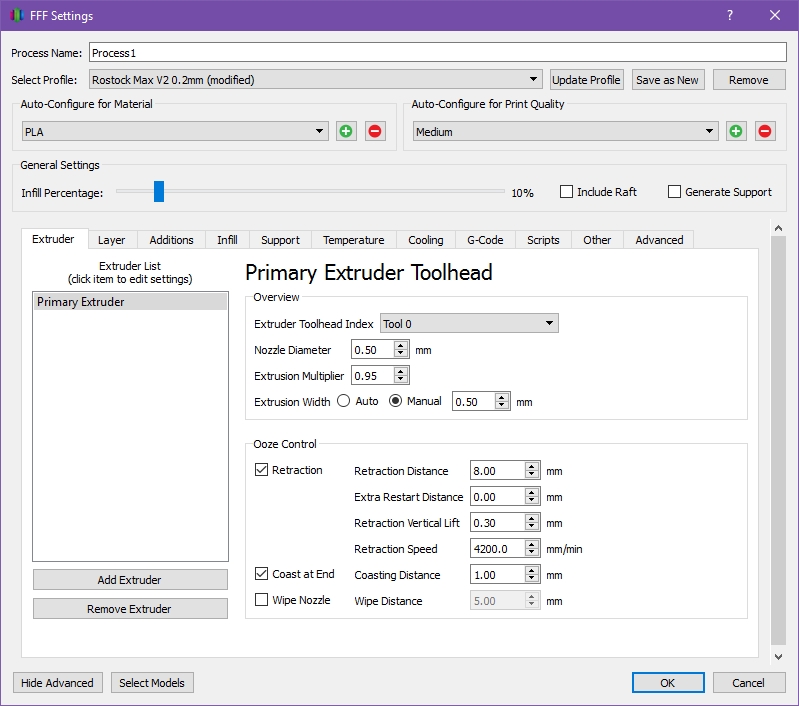Add print quality preset with green plus
799x706 pixels.
coord(736,131)
